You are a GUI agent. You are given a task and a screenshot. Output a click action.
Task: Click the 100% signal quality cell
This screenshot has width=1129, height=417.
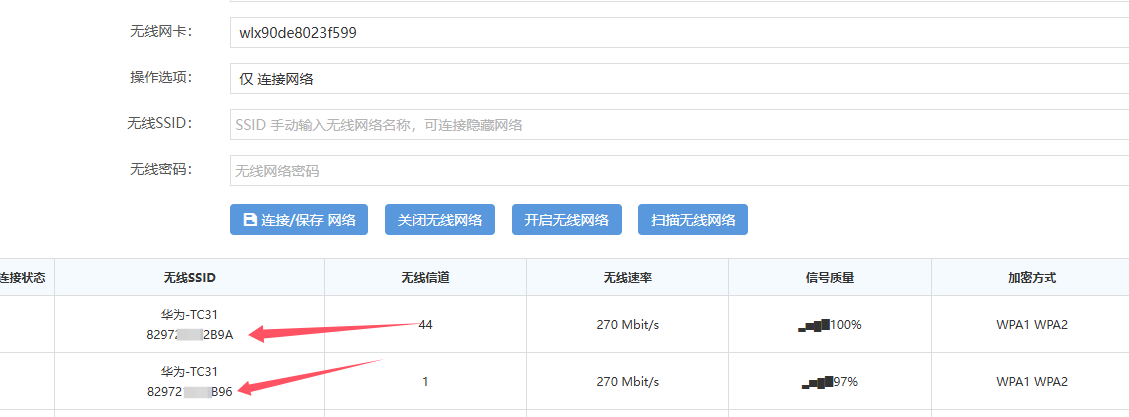(830, 325)
